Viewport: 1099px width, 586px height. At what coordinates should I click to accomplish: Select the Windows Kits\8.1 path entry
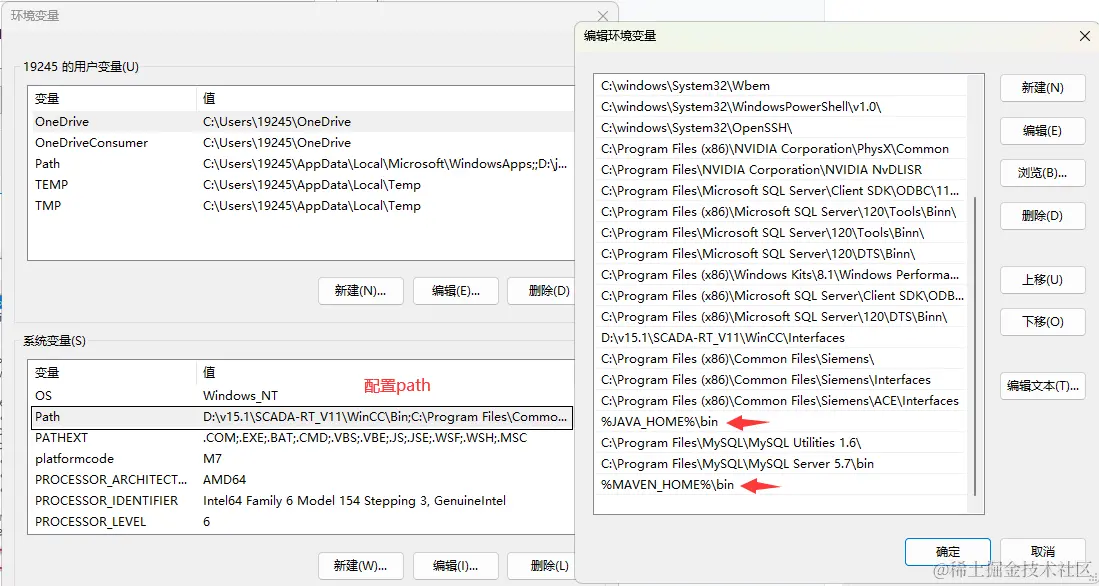click(x=780, y=275)
